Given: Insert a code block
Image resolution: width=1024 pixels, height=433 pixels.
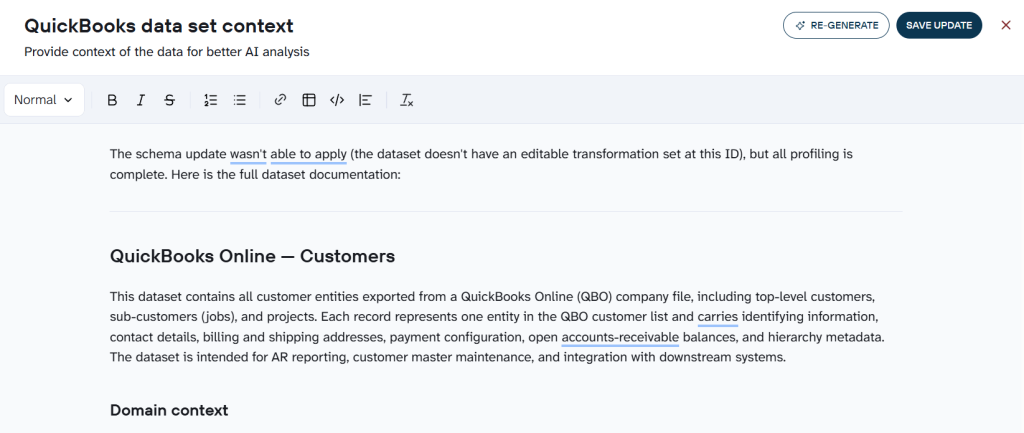Looking at the screenshot, I should (x=337, y=100).
